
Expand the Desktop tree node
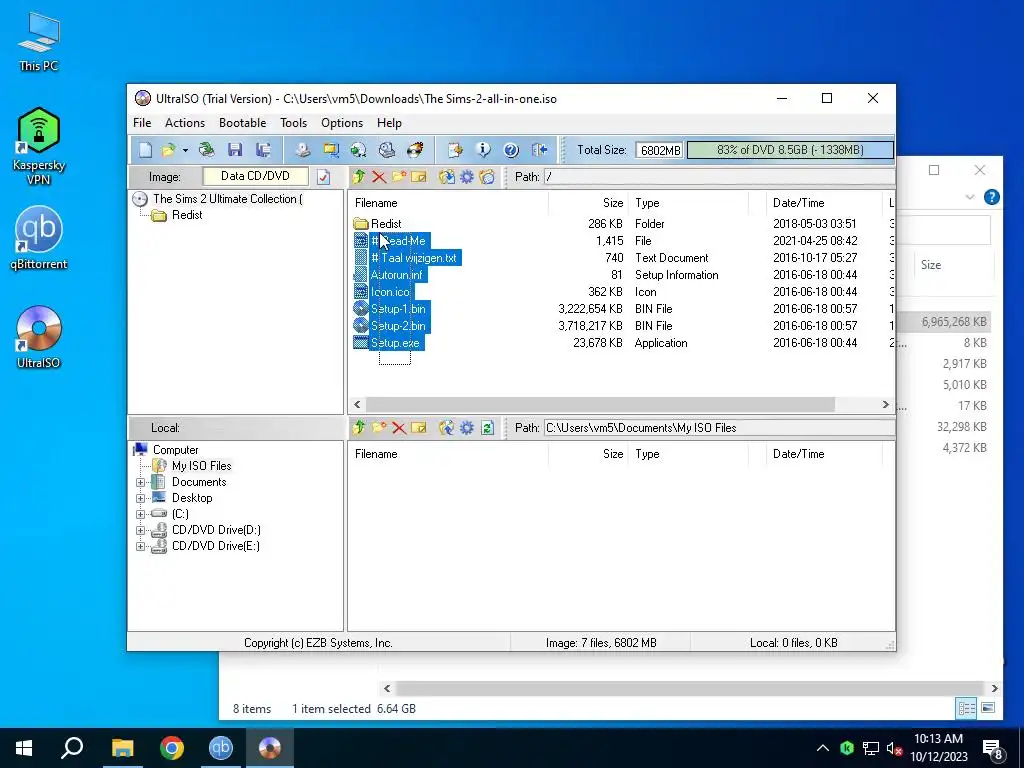pos(140,498)
